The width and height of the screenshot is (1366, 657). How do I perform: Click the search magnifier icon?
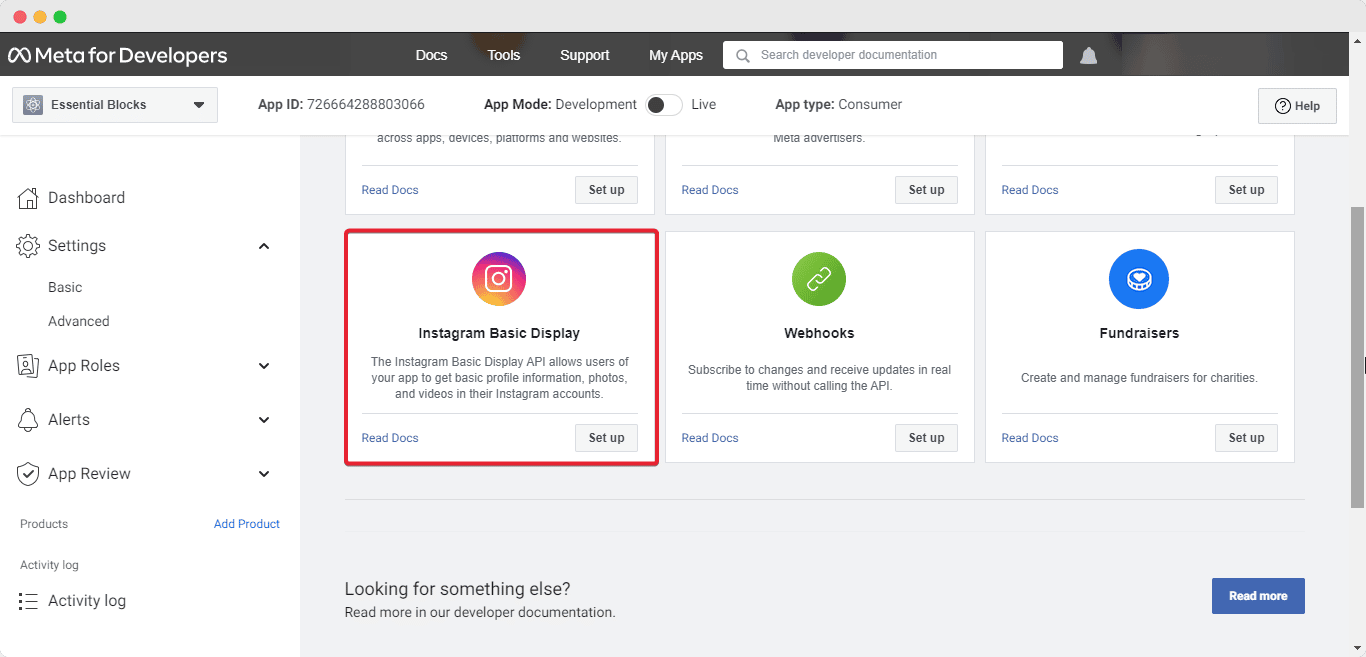(x=742, y=55)
